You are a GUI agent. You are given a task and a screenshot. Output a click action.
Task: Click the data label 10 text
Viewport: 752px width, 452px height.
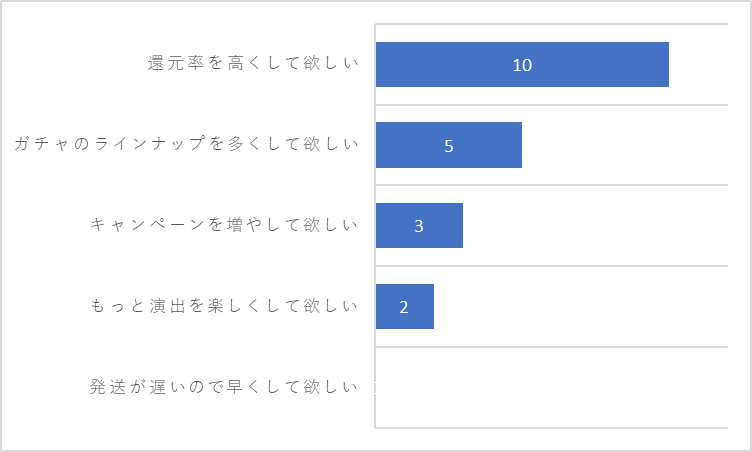coord(522,65)
